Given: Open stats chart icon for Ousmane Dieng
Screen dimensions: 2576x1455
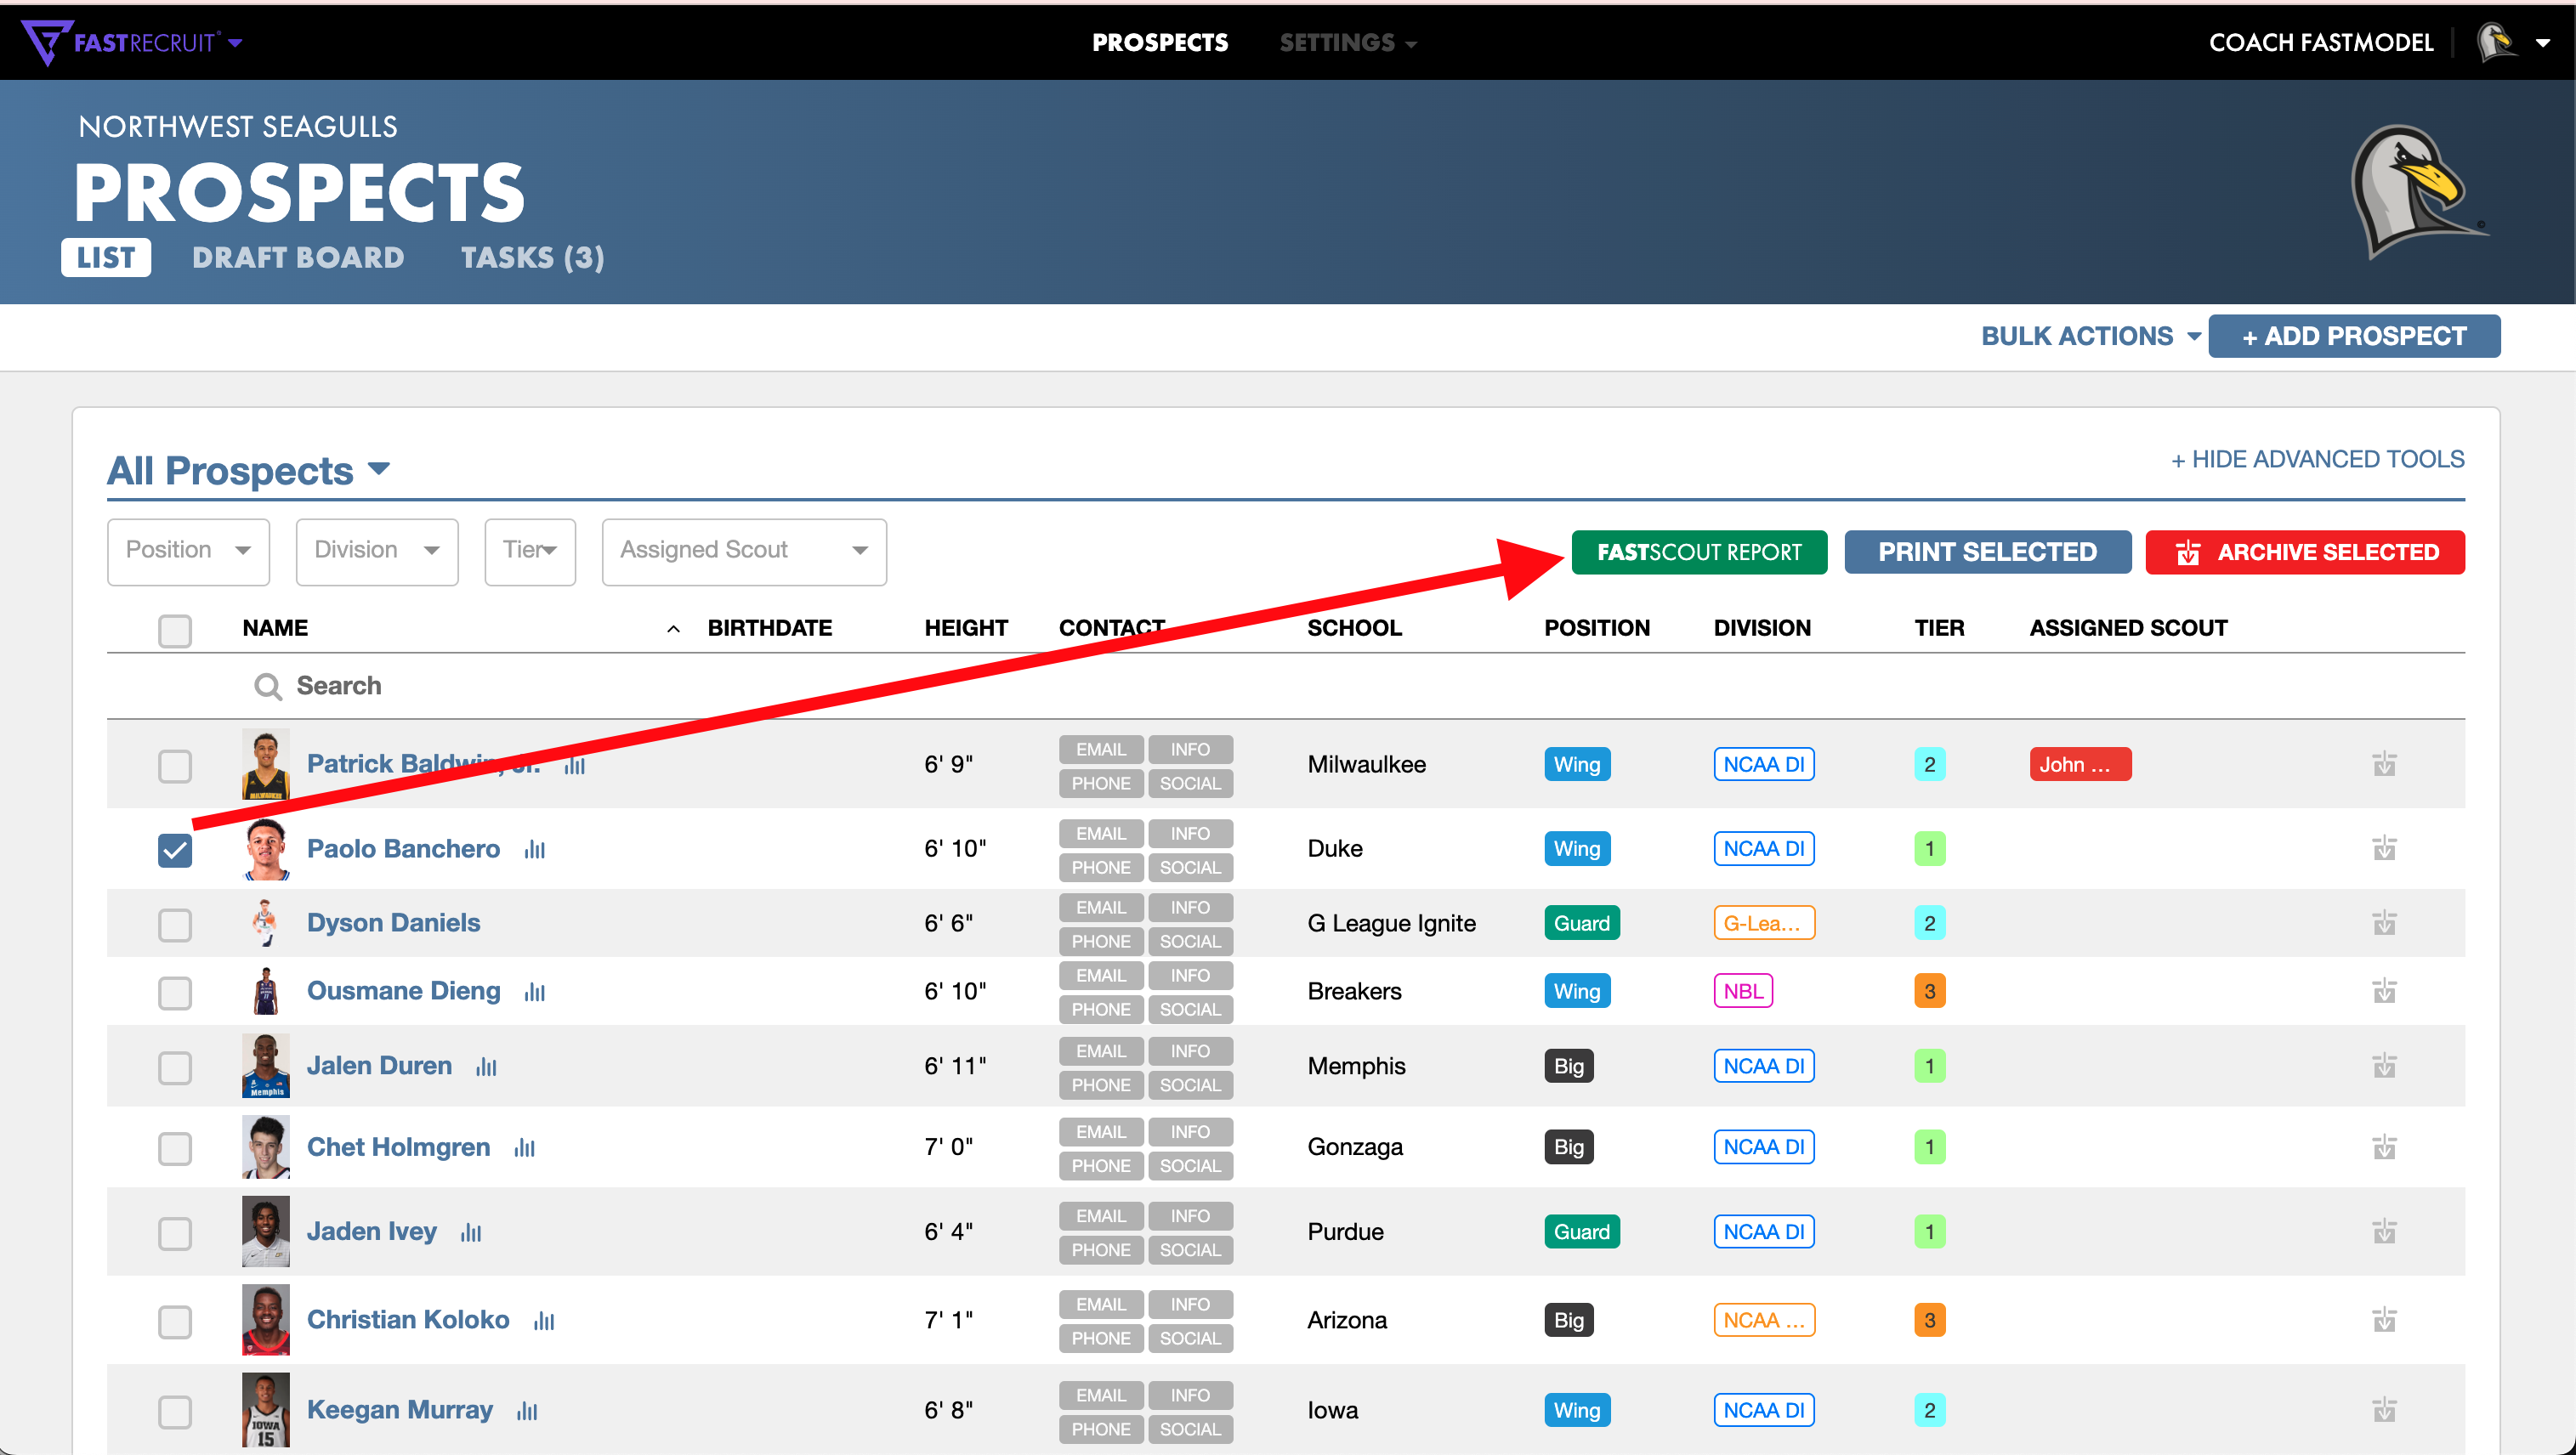Looking at the screenshot, I should (x=535, y=992).
